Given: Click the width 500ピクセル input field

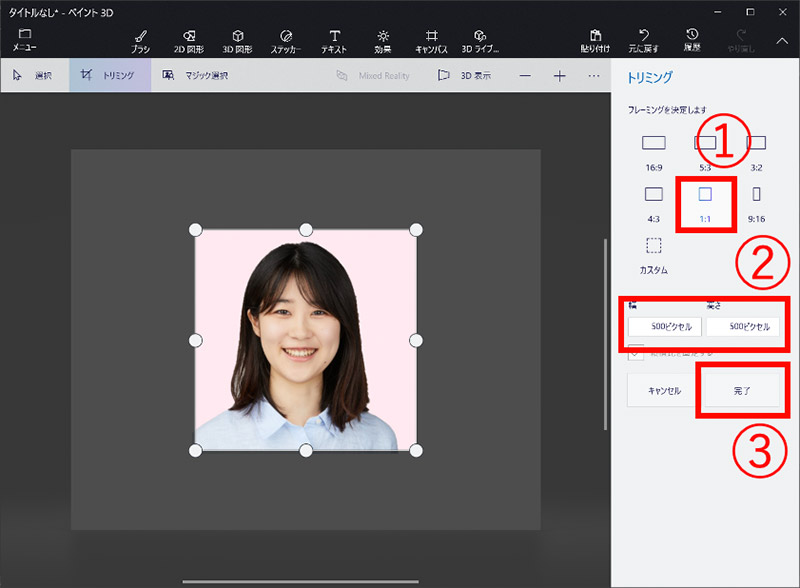Looking at the screenshot, I should pyautogui.click(x=665, y=327).
